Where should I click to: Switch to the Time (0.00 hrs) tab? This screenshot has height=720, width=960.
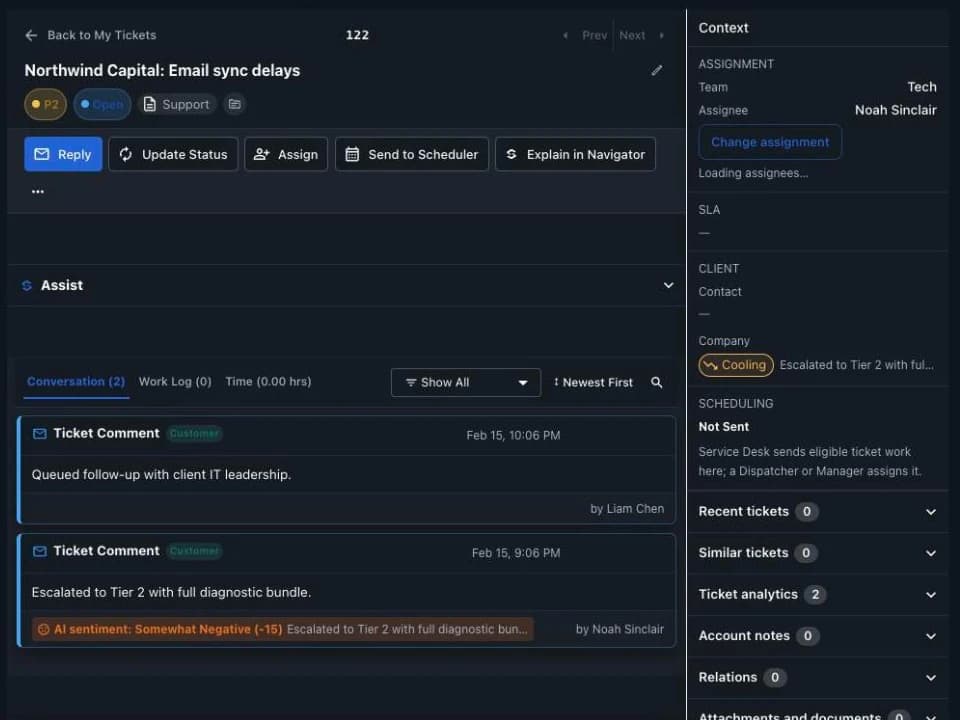(268, 381)
